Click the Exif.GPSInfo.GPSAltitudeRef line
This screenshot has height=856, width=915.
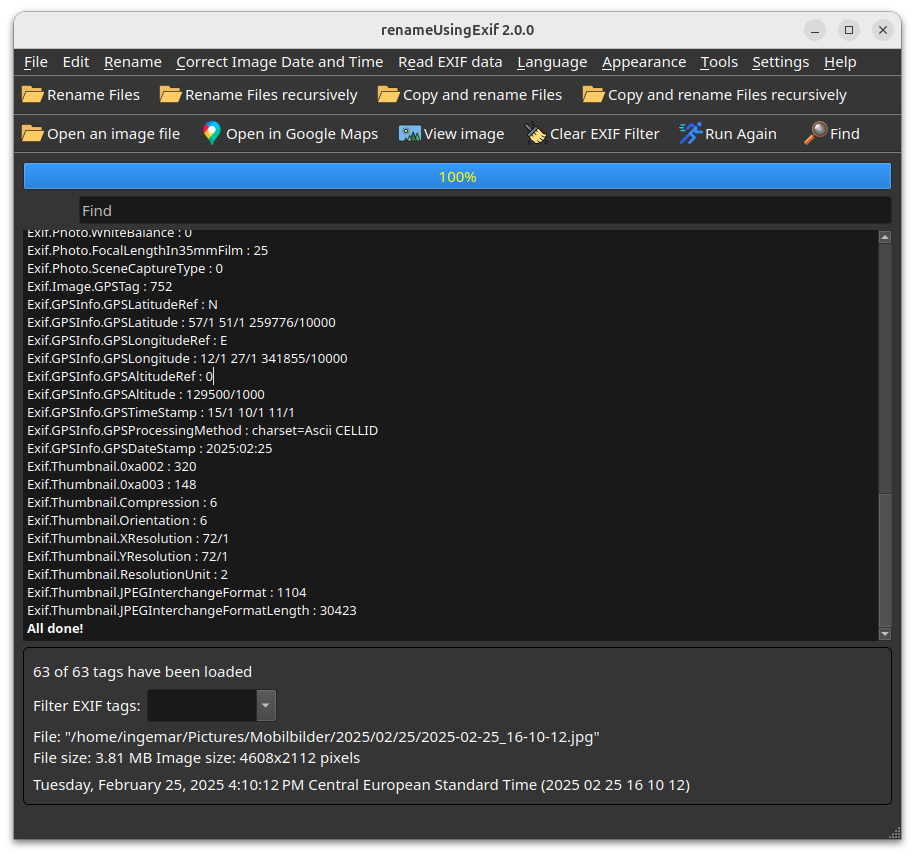tap(120, 377)
